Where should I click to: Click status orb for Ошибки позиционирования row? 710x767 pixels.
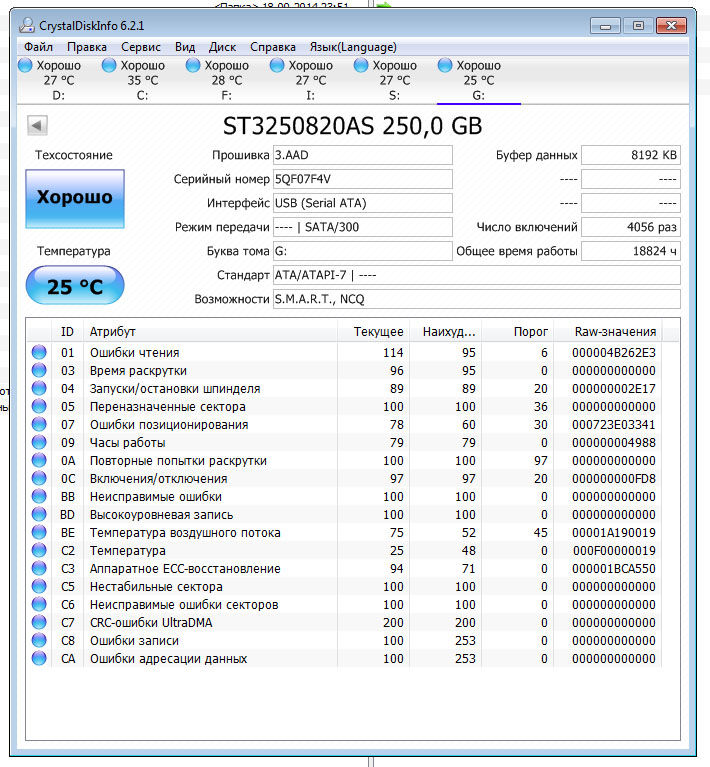pos(39,425)
